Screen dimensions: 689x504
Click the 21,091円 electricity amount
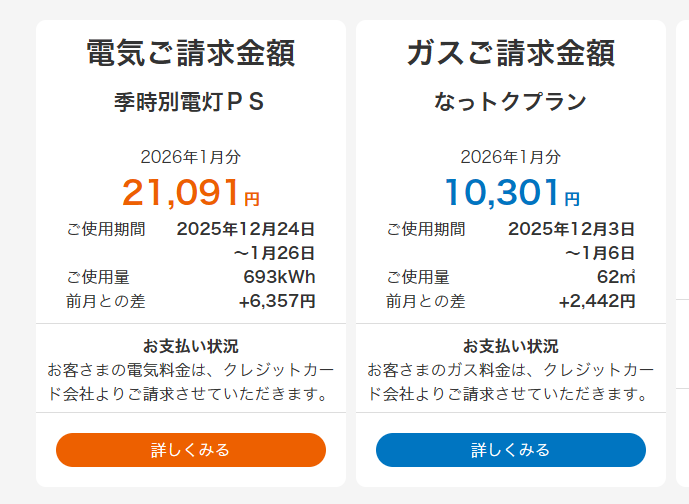coord(190,191)
